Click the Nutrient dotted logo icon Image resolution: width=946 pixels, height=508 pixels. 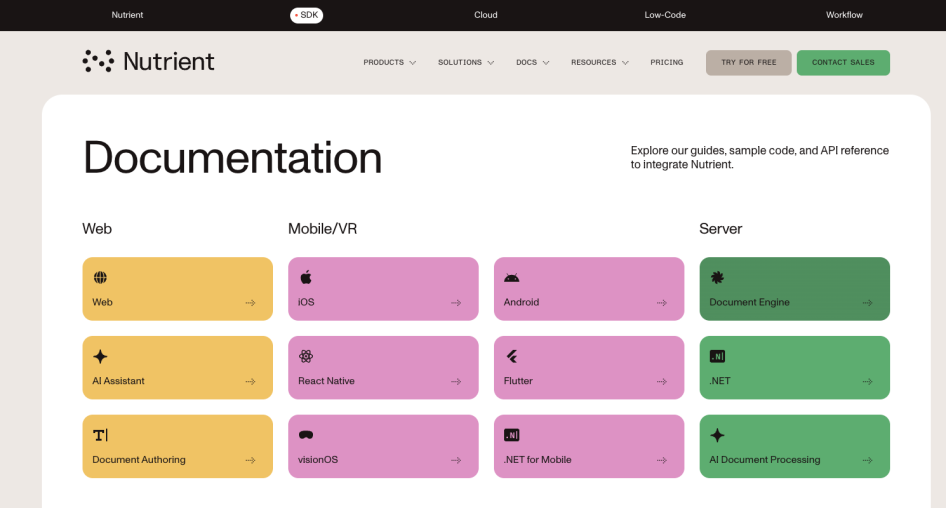point(98,62)
